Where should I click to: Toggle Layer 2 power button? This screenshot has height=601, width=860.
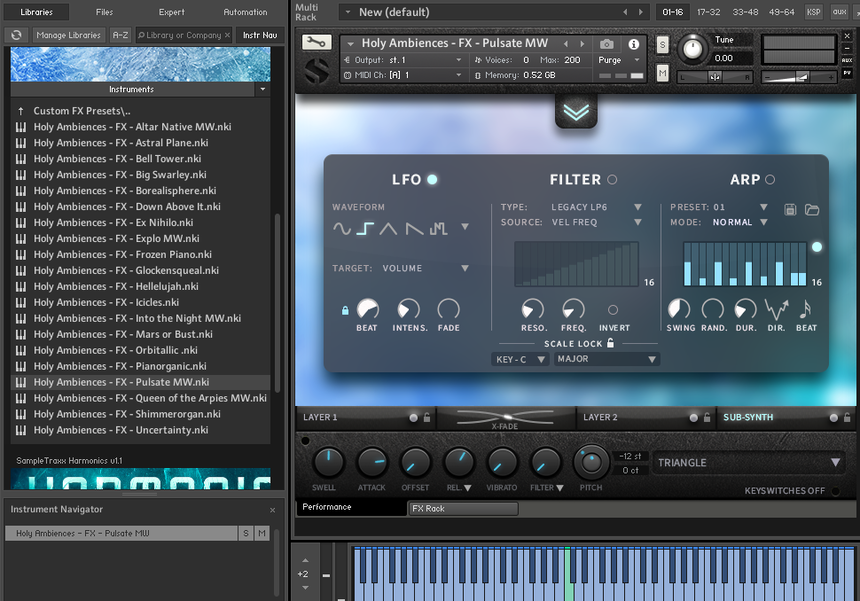(694, 418)
